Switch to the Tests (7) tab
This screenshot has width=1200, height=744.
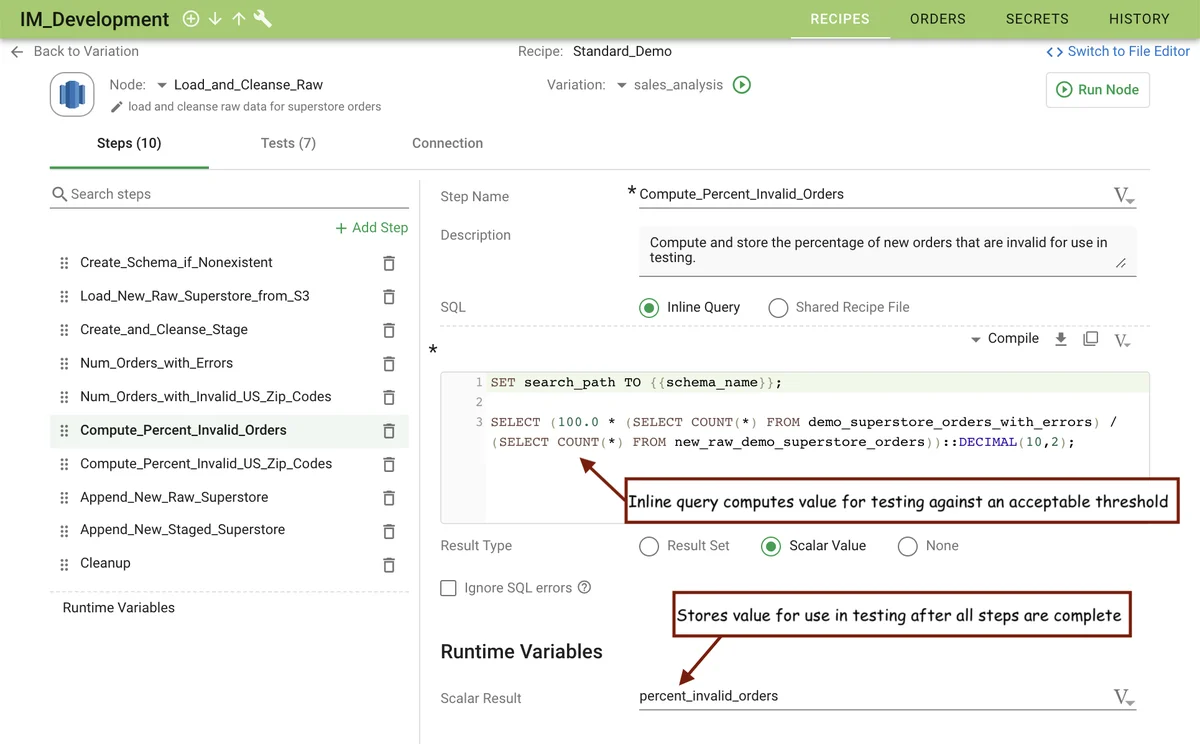pos(288,143)
